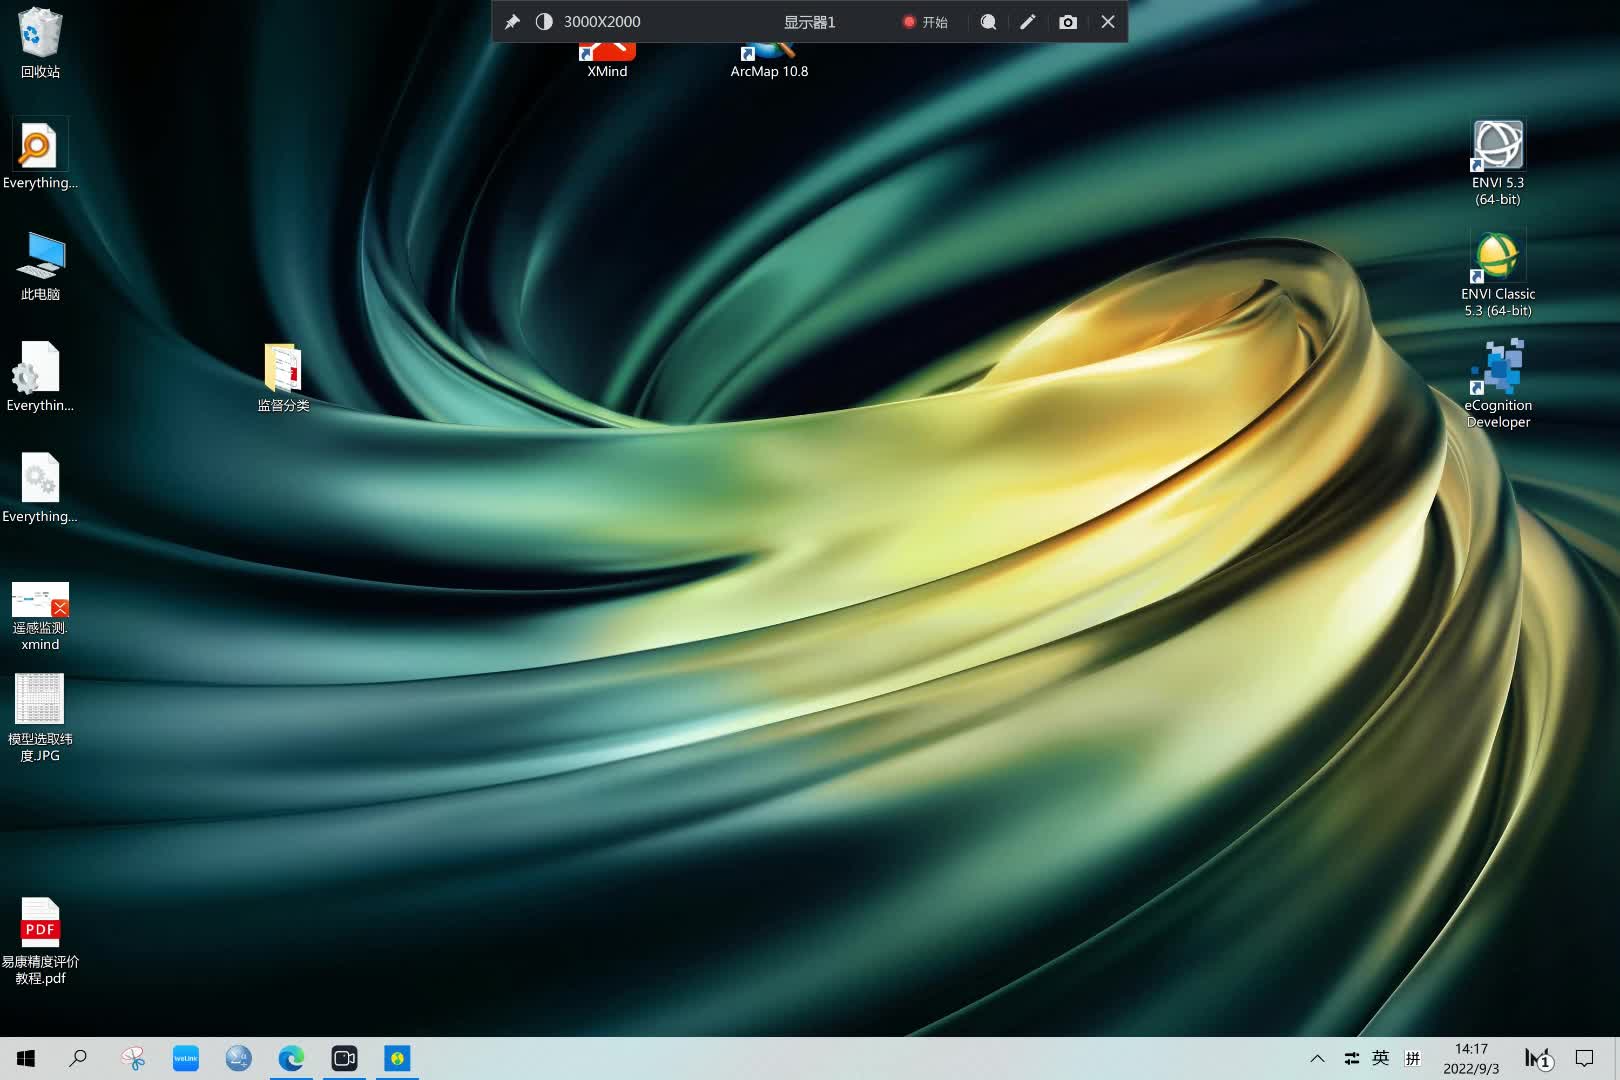Open the pinwheel app in taskbar

(x=132, y=1058)
